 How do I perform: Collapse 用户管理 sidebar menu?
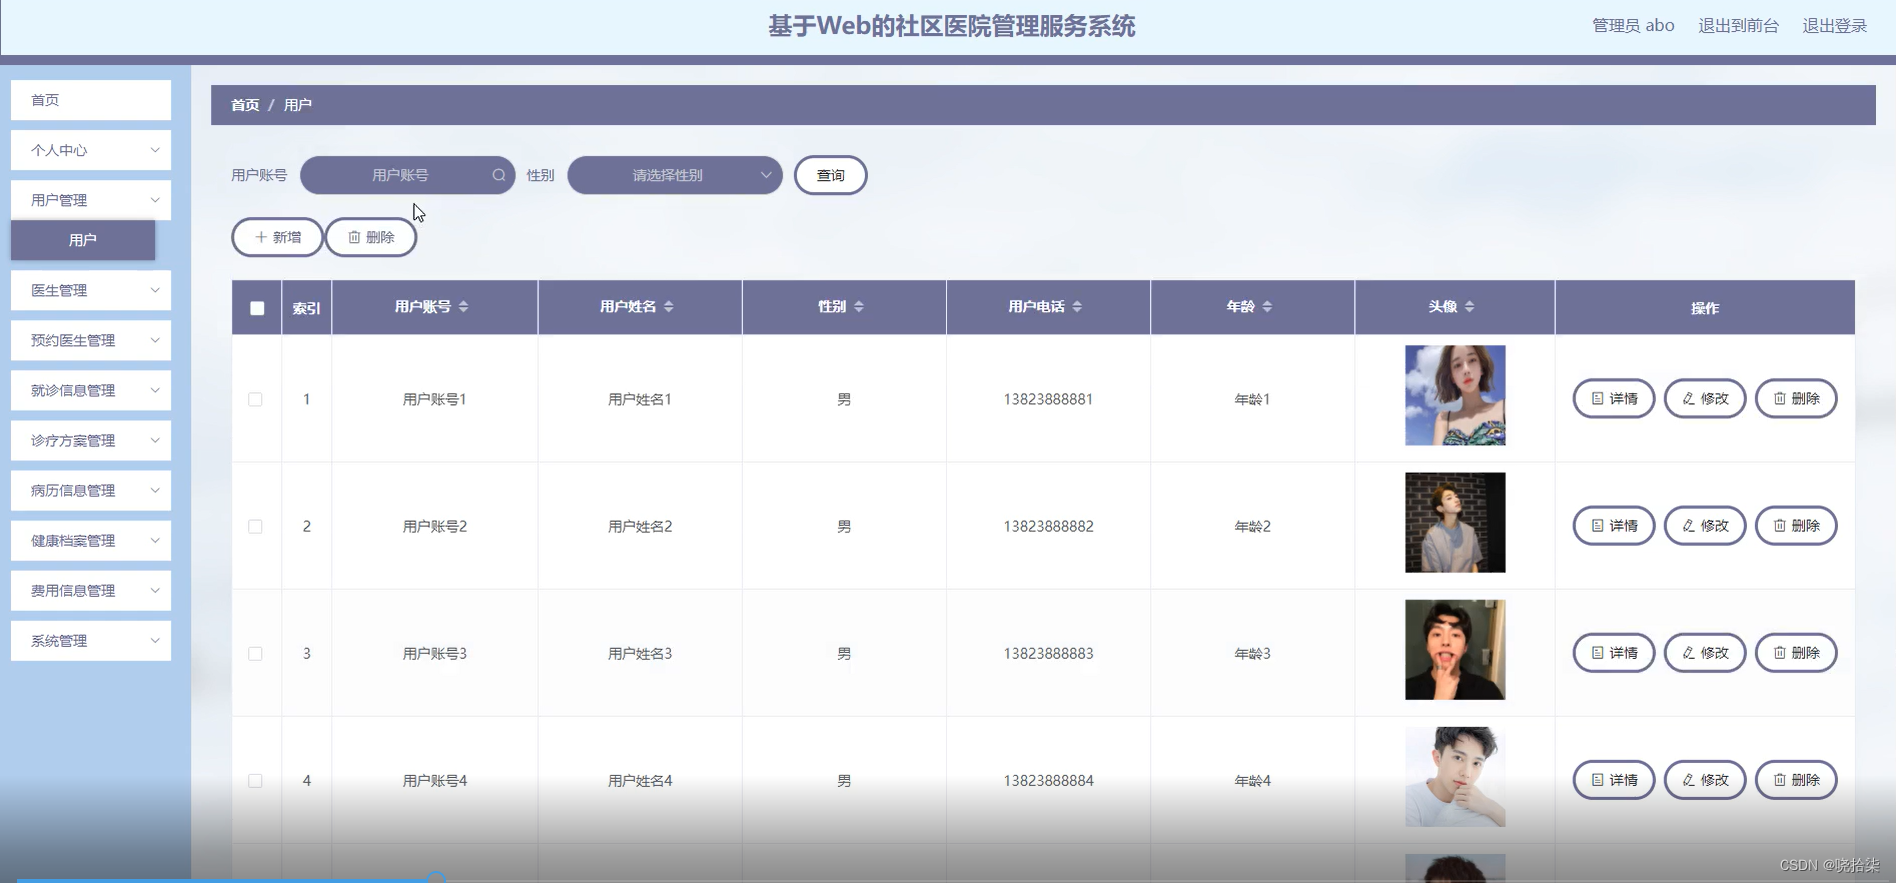[91, 200]
